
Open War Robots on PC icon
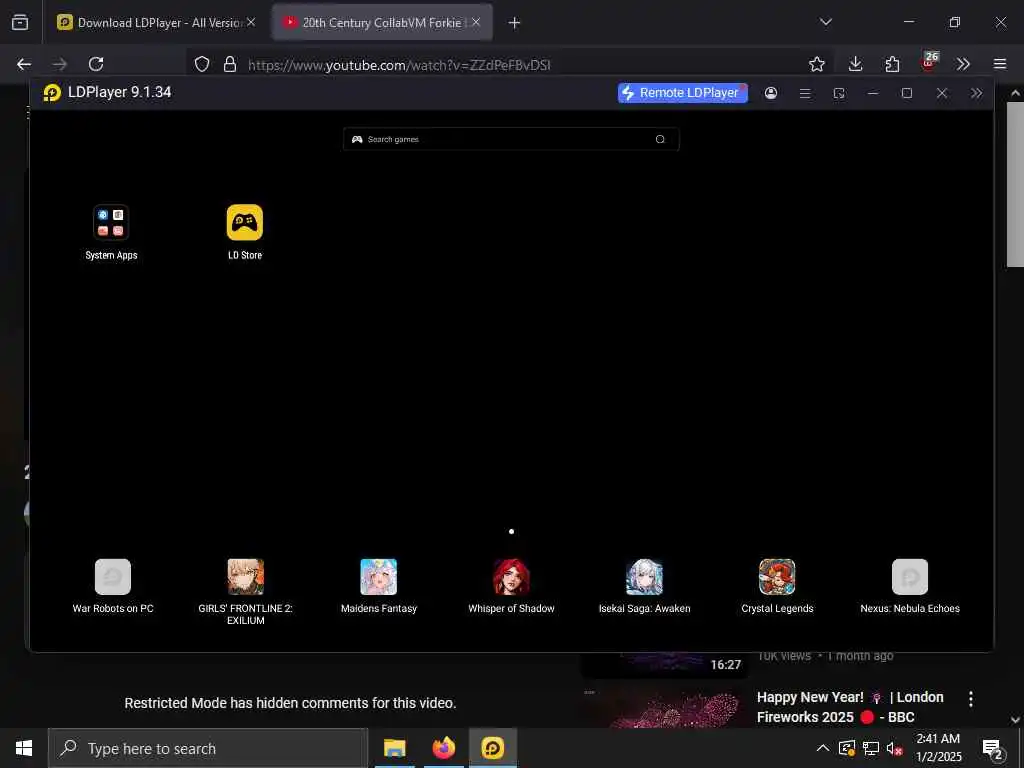tap(113, 577)
